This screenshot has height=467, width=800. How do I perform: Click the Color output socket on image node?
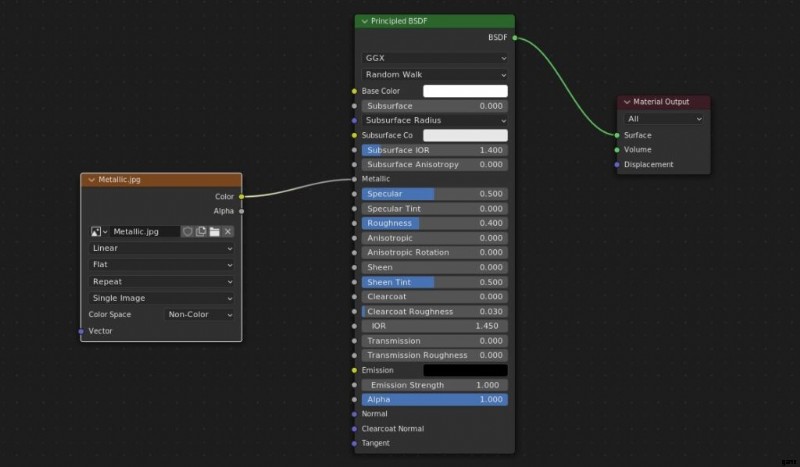point(241,197)
